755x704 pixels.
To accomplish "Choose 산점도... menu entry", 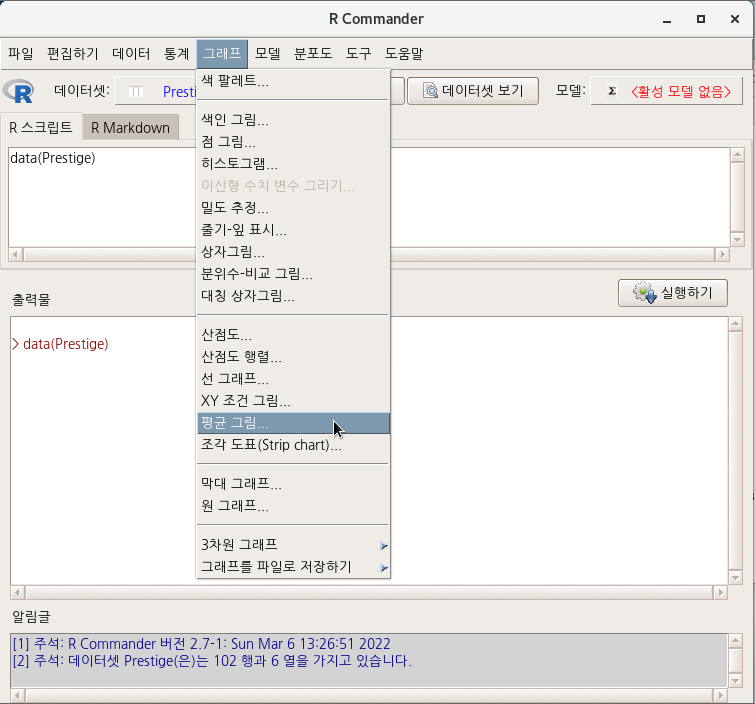I will coord(293,335).
